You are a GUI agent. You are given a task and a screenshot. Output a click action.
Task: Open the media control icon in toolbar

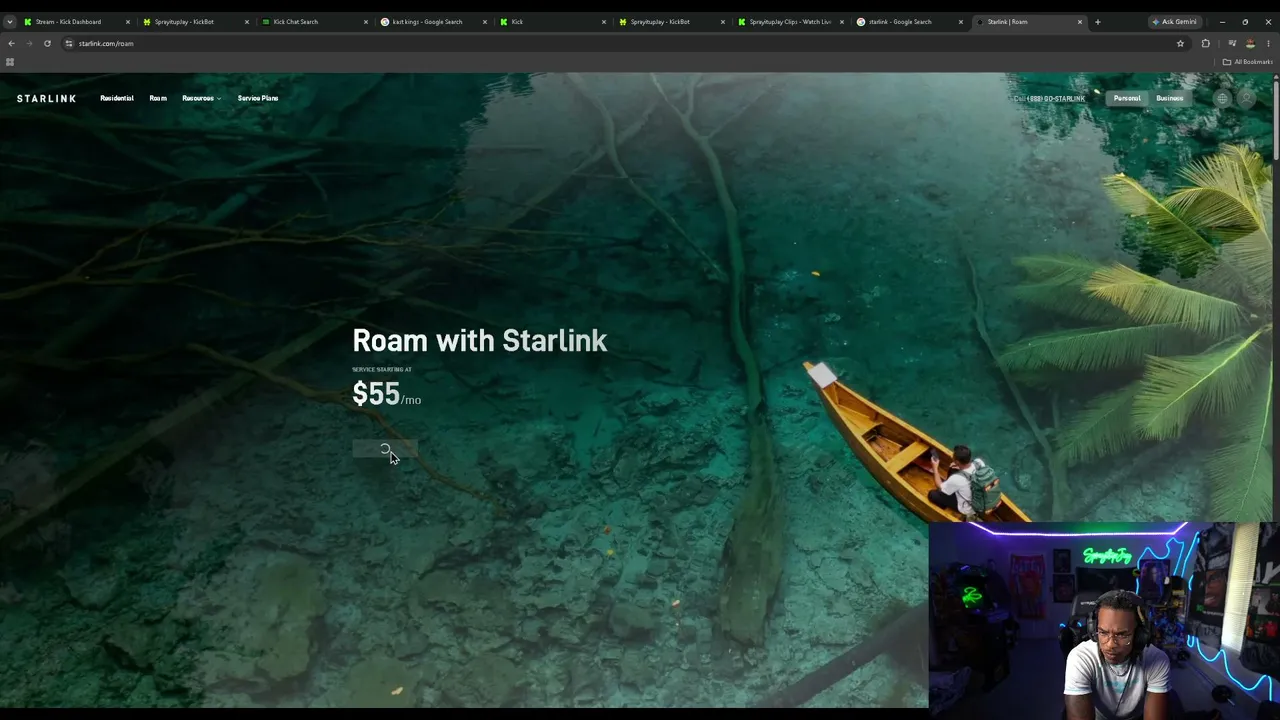1232,44
